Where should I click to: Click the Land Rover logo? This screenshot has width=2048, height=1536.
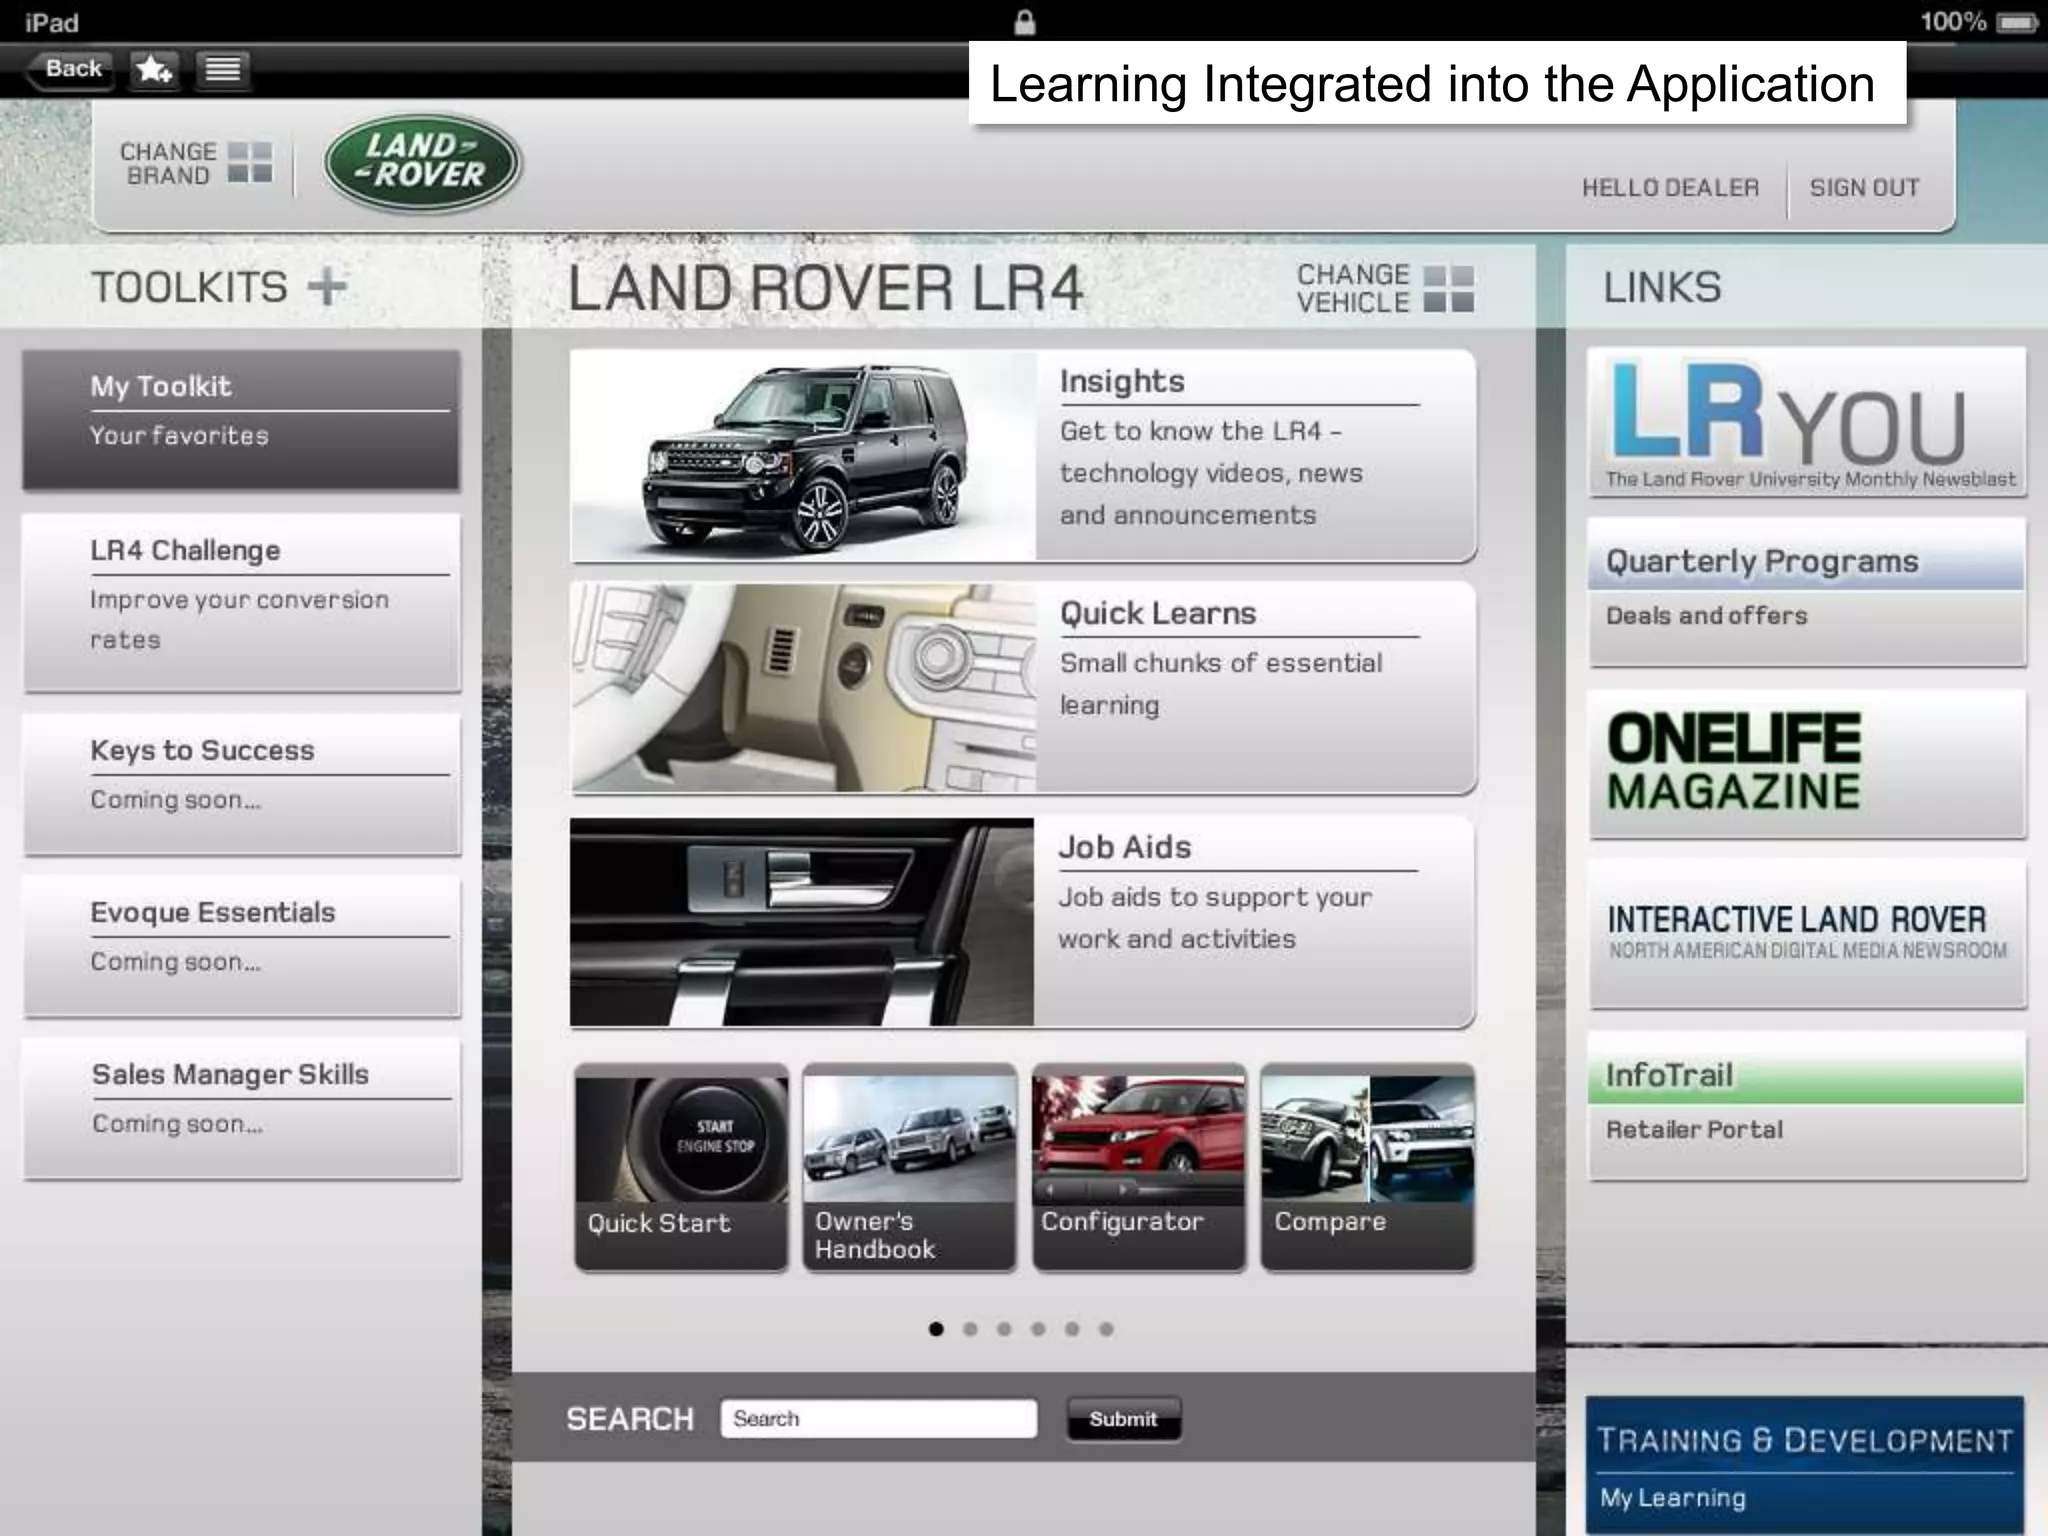422,162
